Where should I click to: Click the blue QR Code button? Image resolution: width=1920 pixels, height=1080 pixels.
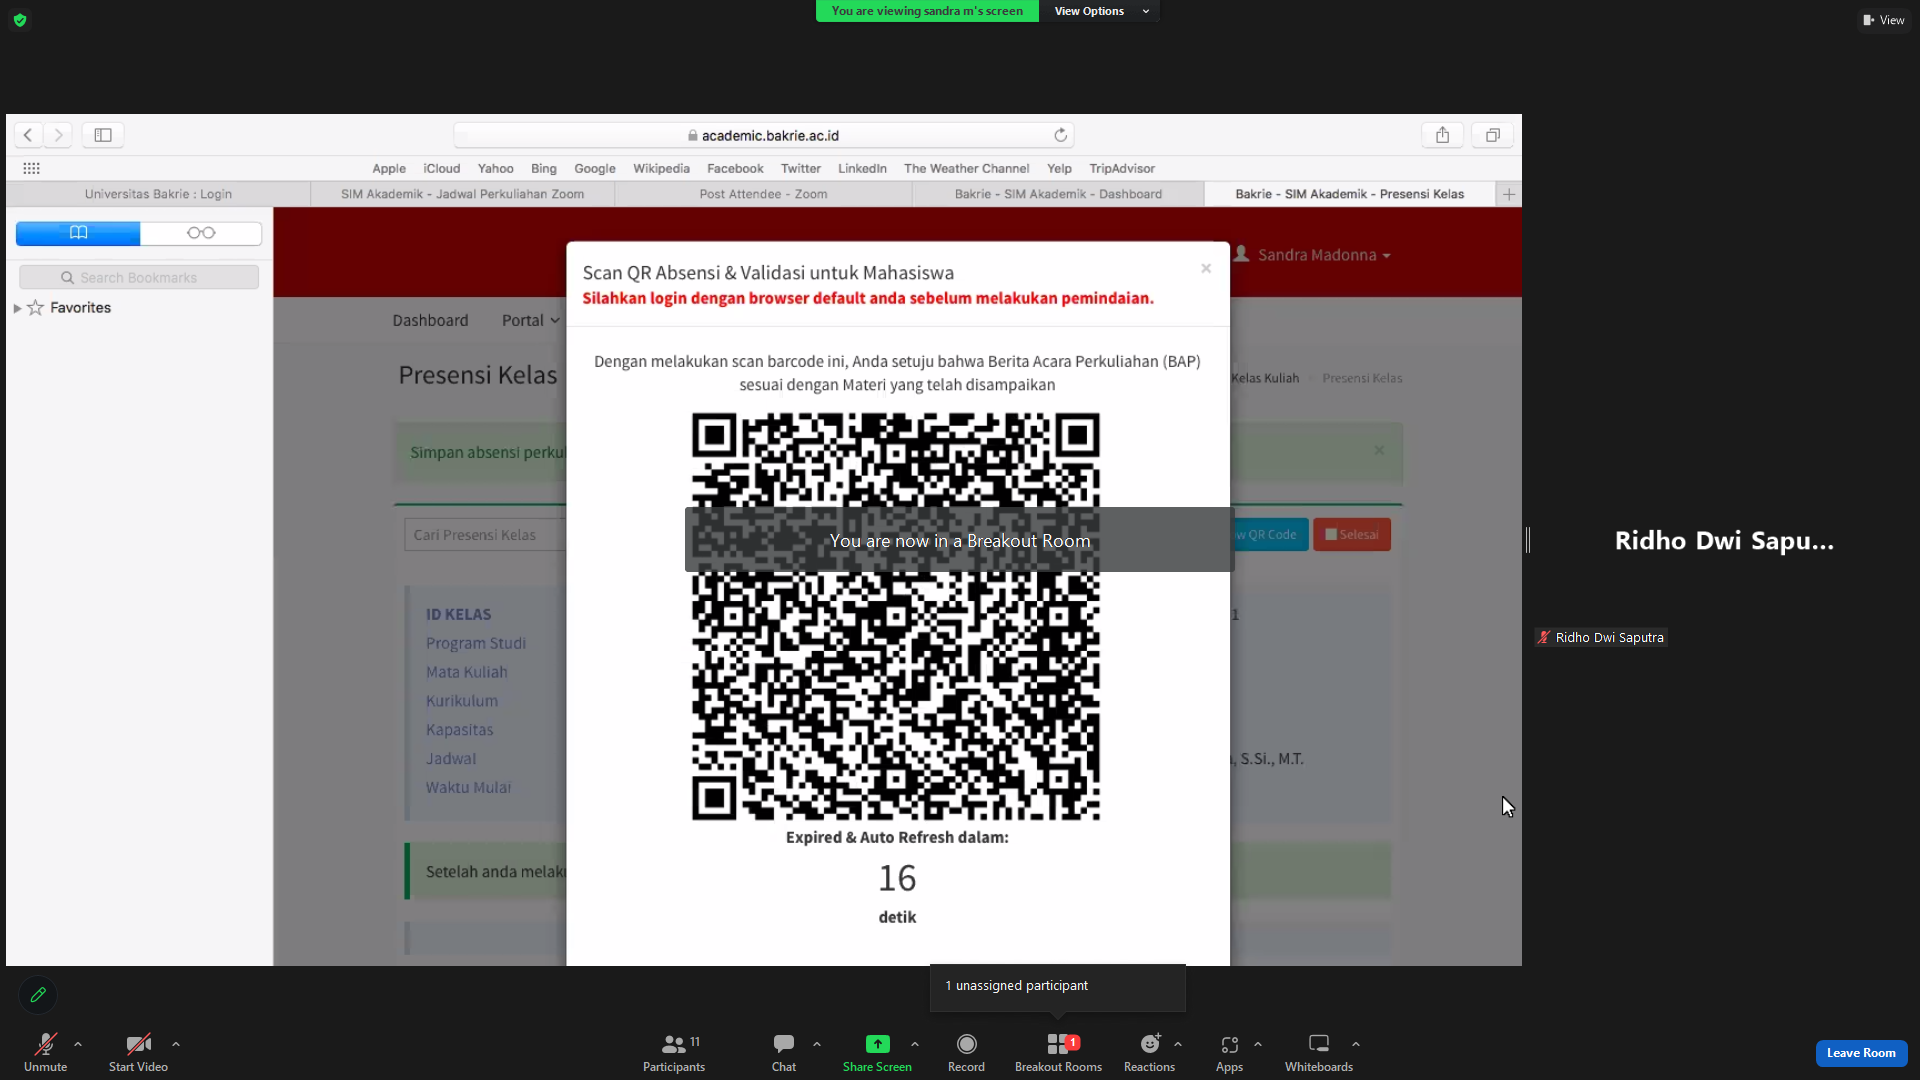pyautogui.click(x=1269, y=535)
